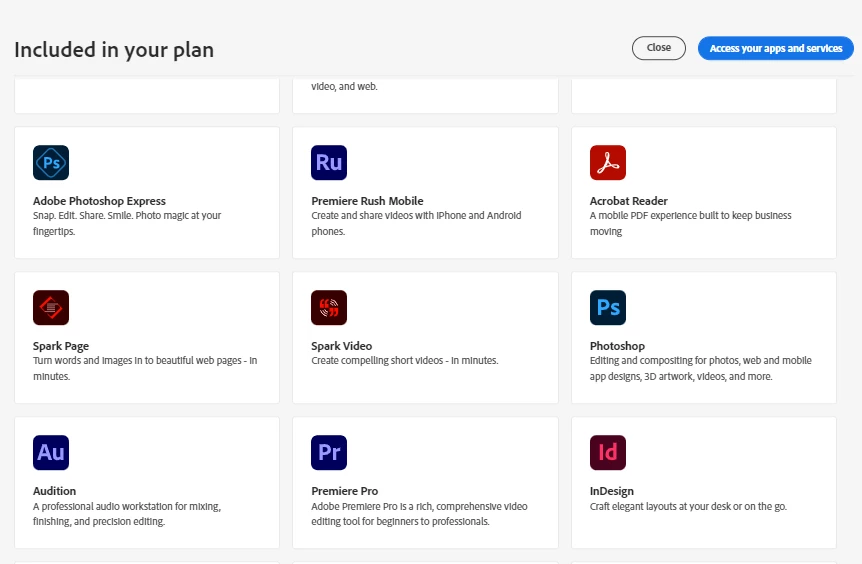Select the InDesign title text
Viewport: 862px width, 564px height.
coord(611,491)
